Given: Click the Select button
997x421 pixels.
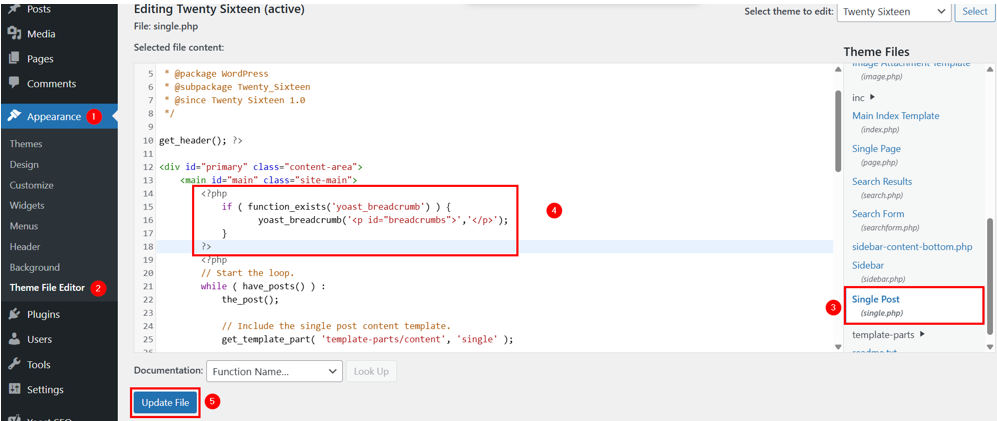Looking at the screenshot, I should click(975, 11).
